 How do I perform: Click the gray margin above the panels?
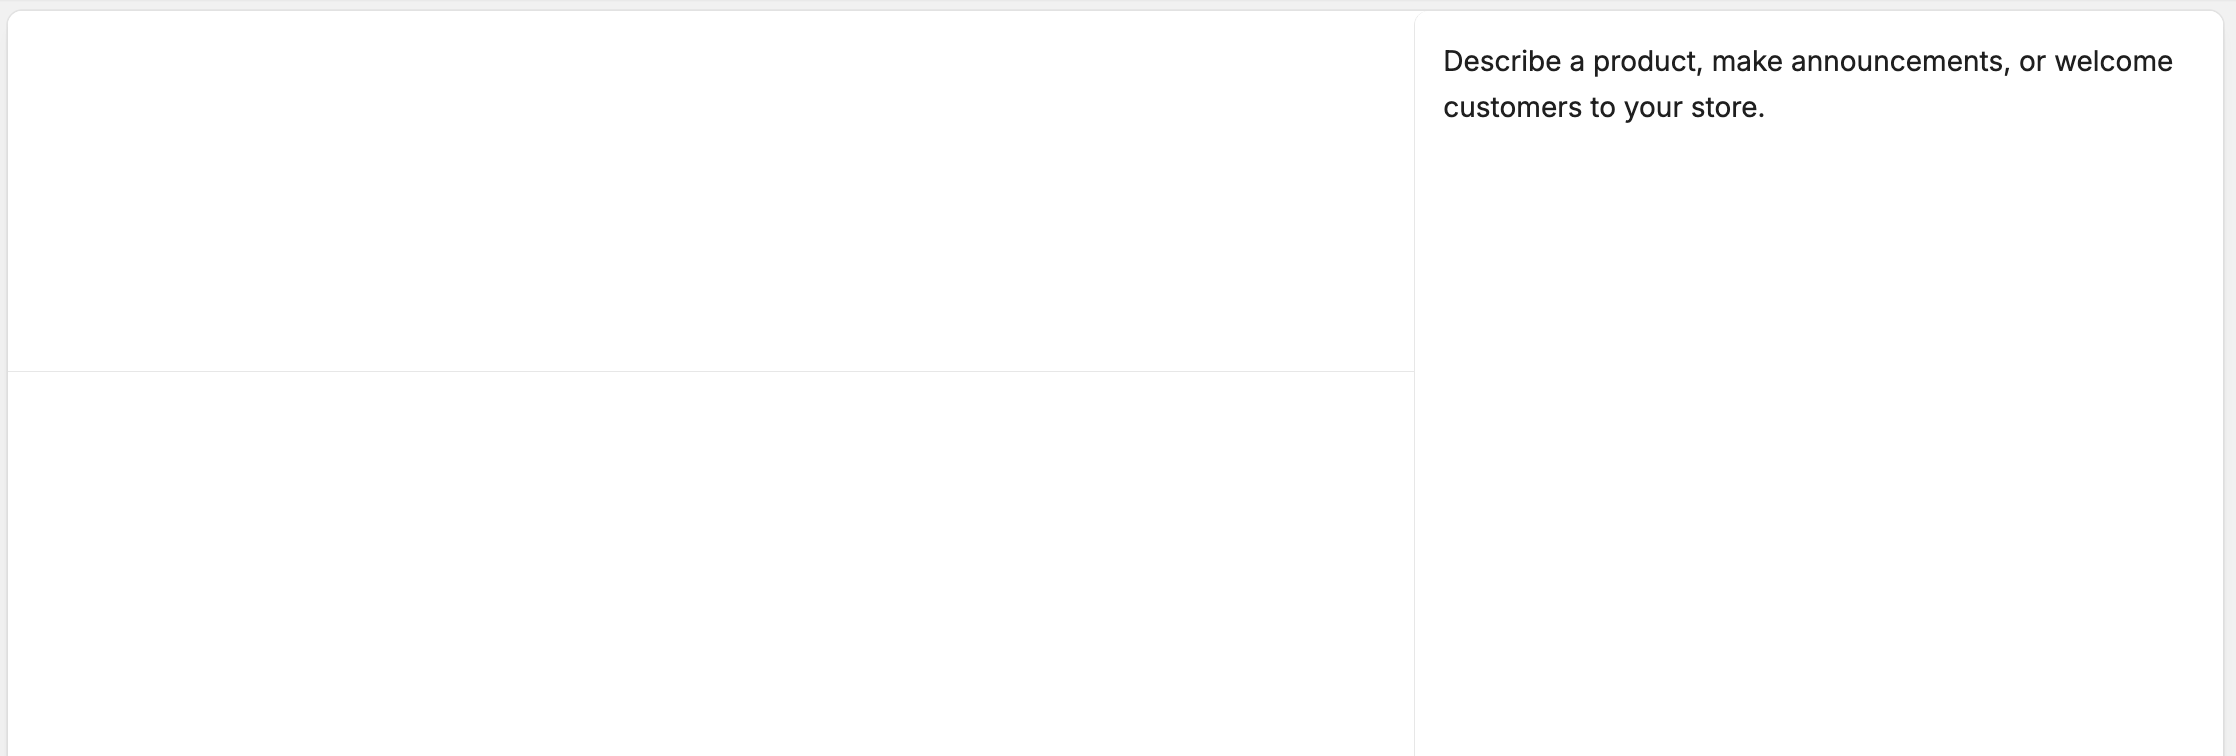[x=1100, y=5]
